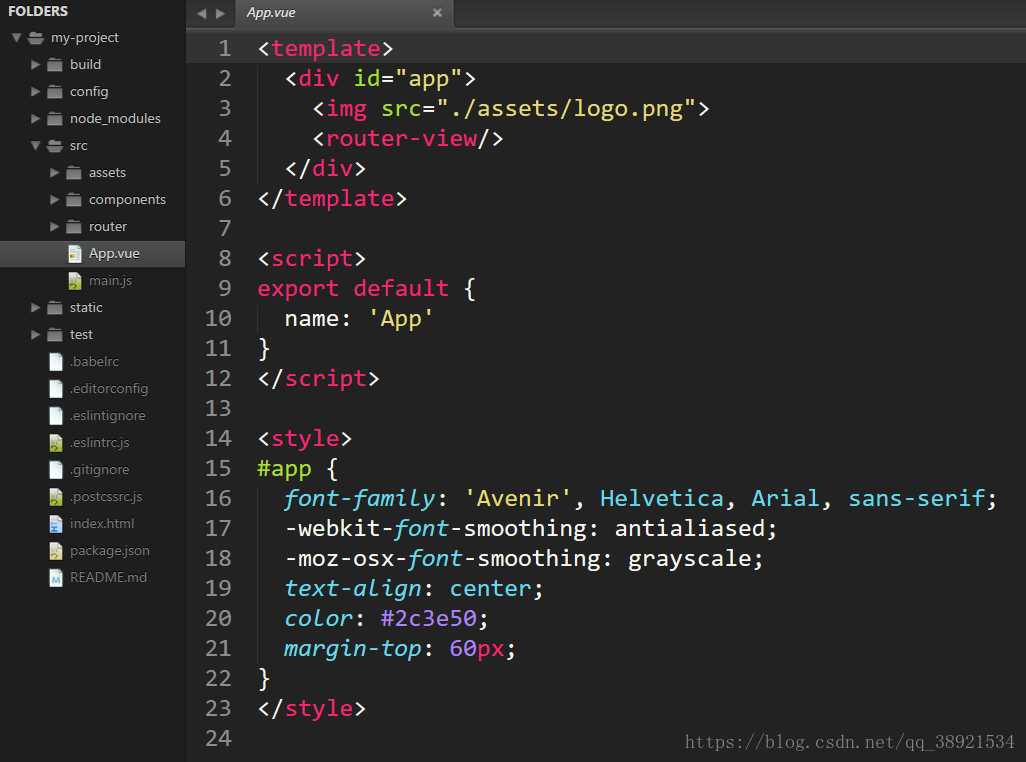Expand the build folder arrow

click(35, 65)
